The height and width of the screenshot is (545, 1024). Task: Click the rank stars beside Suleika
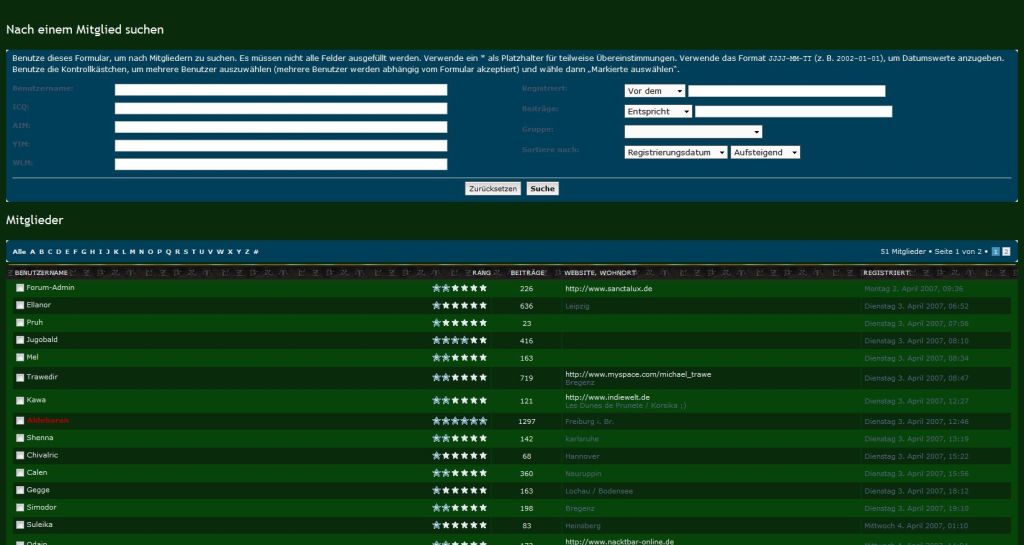[459, 525]
